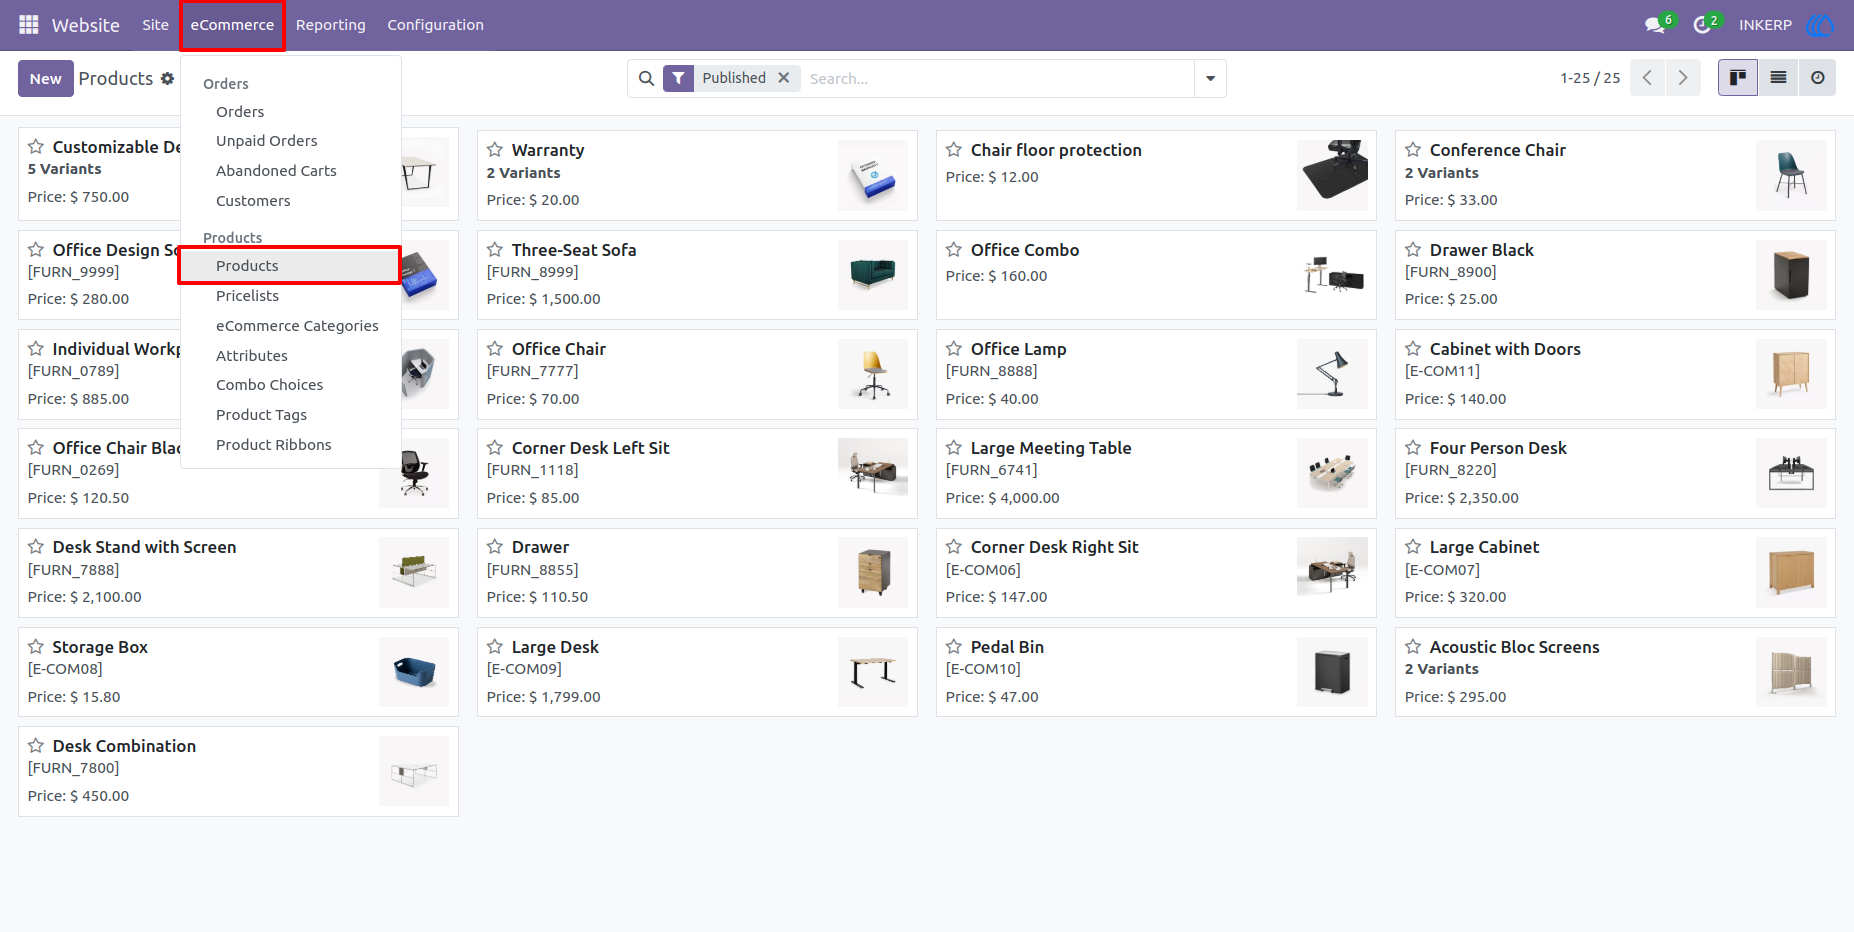Click the 1-25 / 25 pager counter
1854x932 pixels.
pyautogui.click(x=1590, y=78)
